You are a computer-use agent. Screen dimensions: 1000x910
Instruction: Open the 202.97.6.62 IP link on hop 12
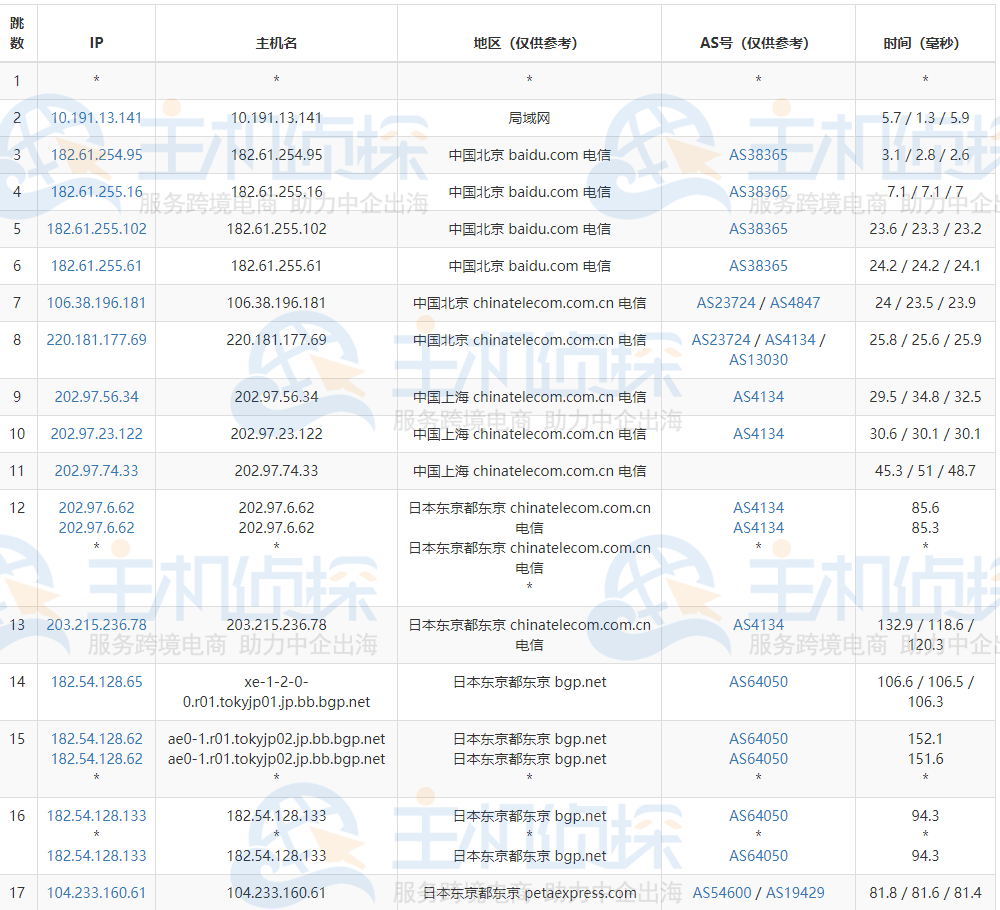(95, 507)
